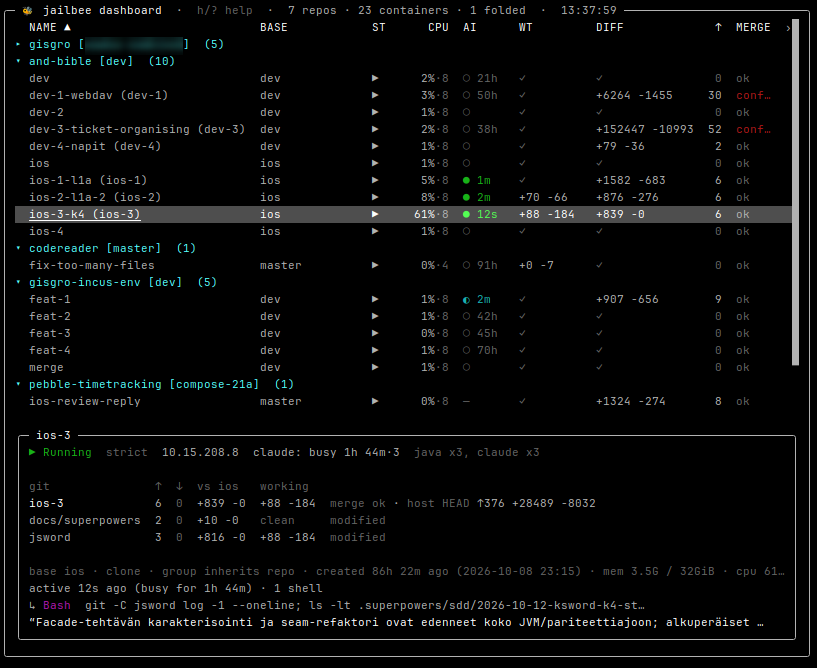Click the empty AI circle for dev-1-webdav
This screenshot has height=668, width=817.
(x=466, y=95)
